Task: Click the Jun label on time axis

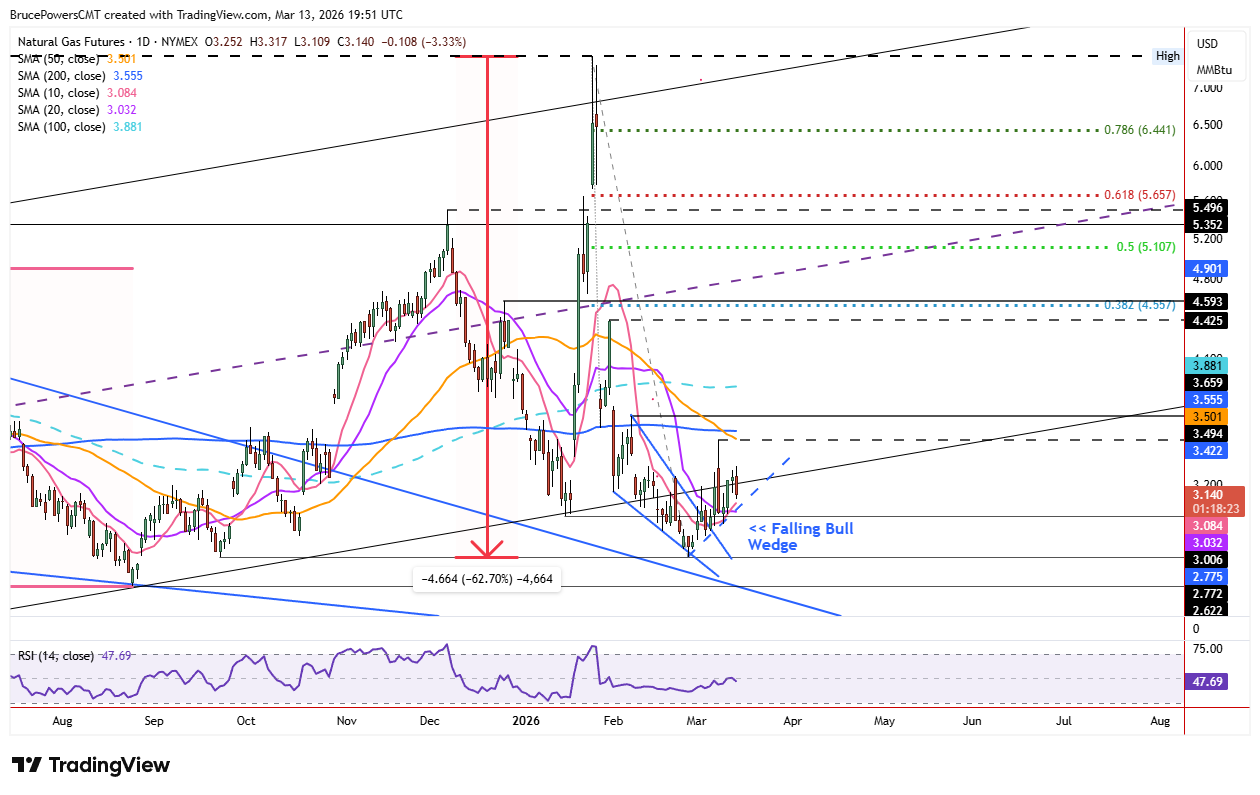Action: click(972, 720)
